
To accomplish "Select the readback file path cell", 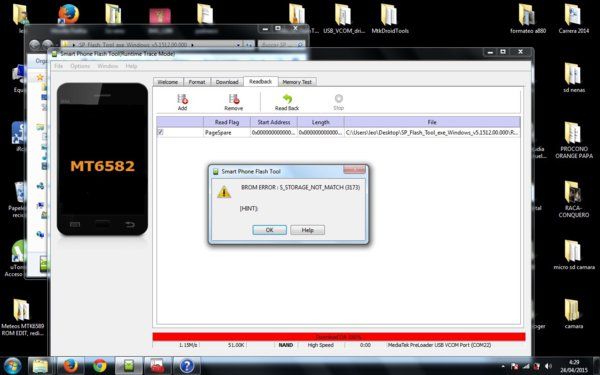I will coord(432,132).
